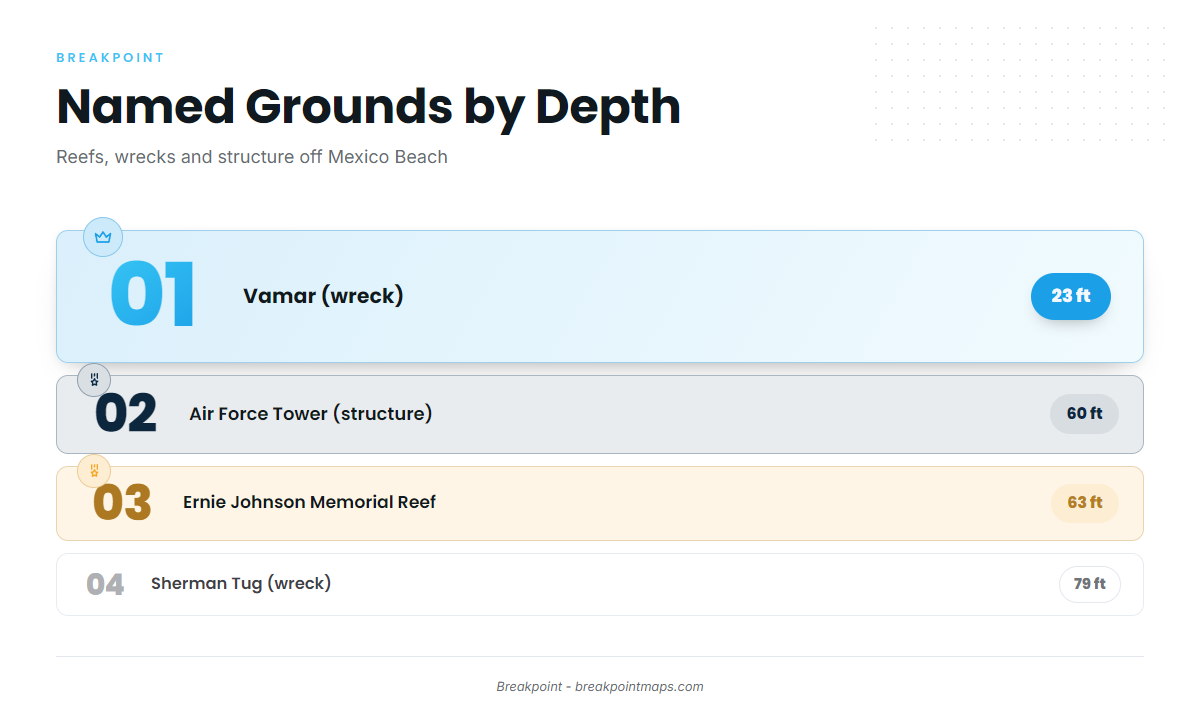Select the 60 ft depth badge
The image size is (1200, 721).
1084,414
